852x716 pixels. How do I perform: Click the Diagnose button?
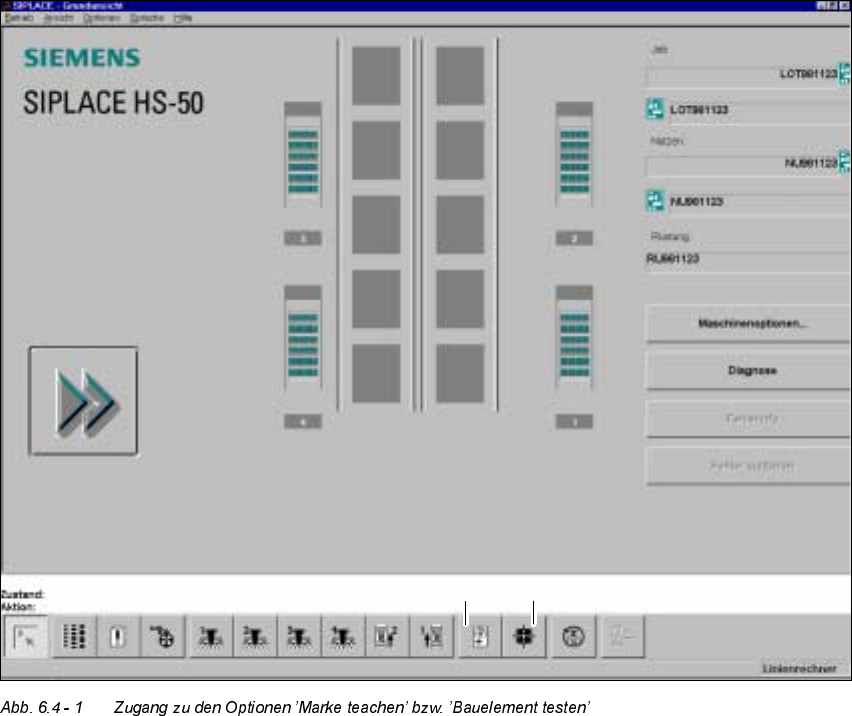(x=748, y=370)
